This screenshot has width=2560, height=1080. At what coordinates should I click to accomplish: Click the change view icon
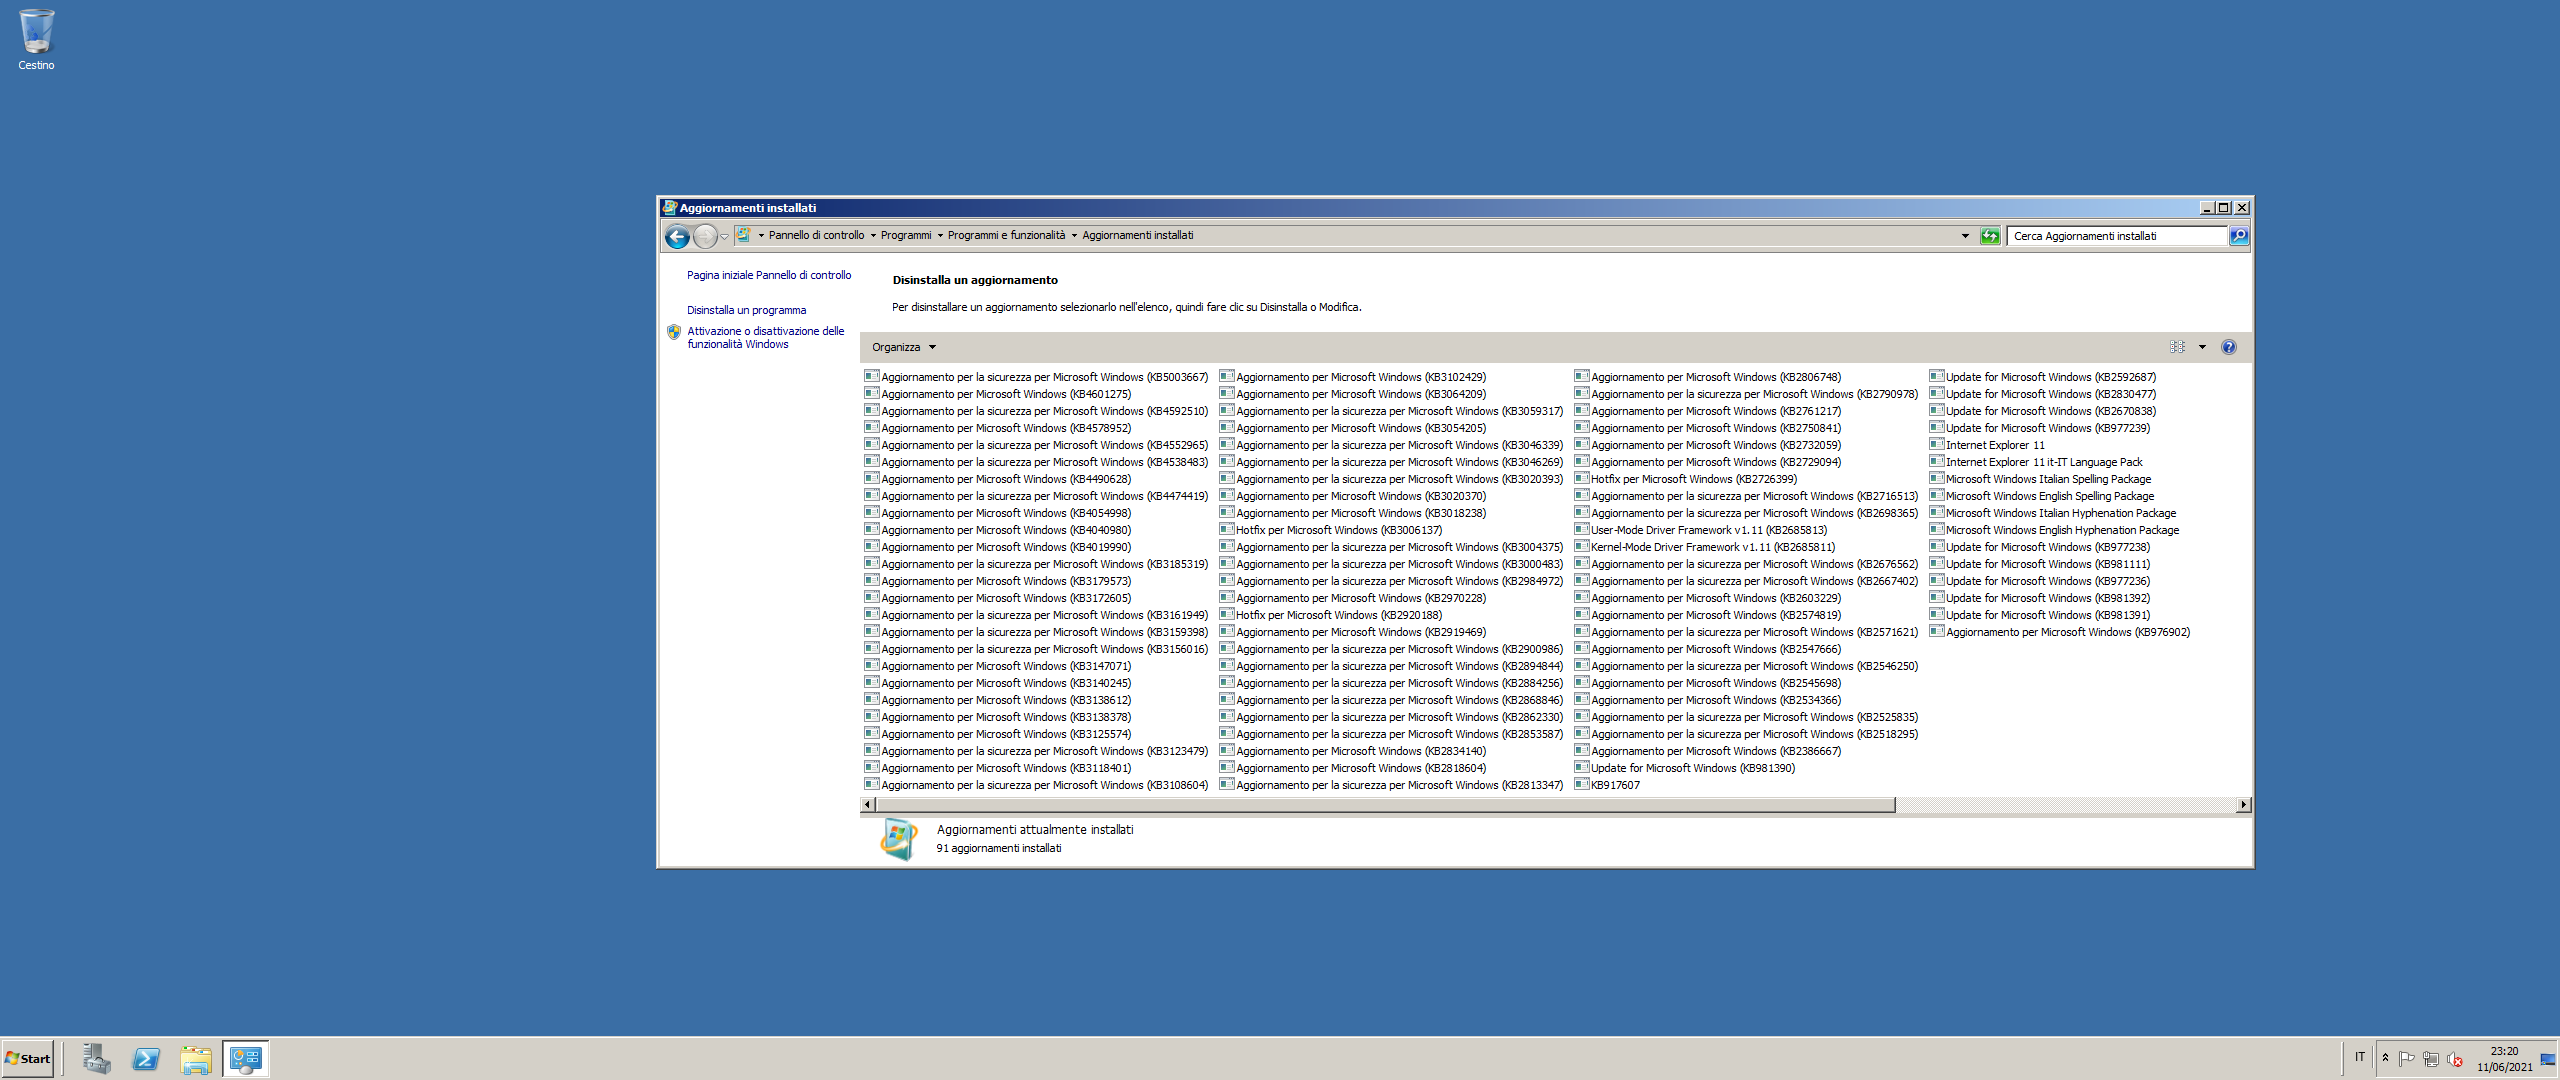2178,347
